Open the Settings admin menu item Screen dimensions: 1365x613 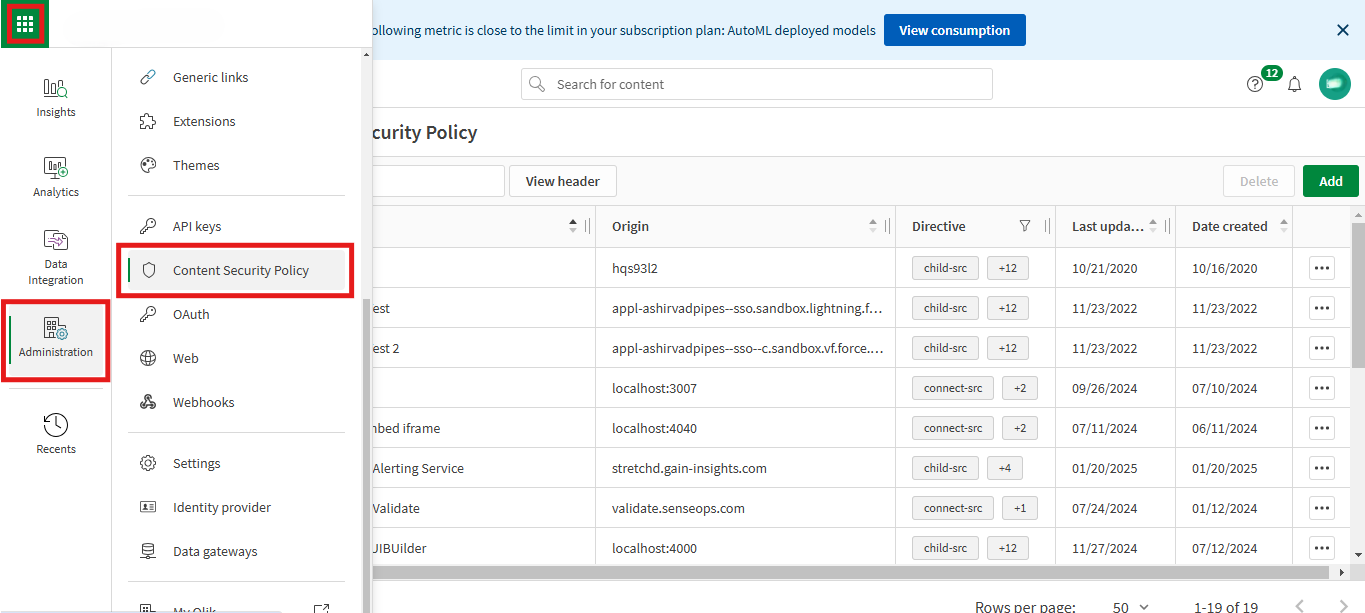point(196,463)
